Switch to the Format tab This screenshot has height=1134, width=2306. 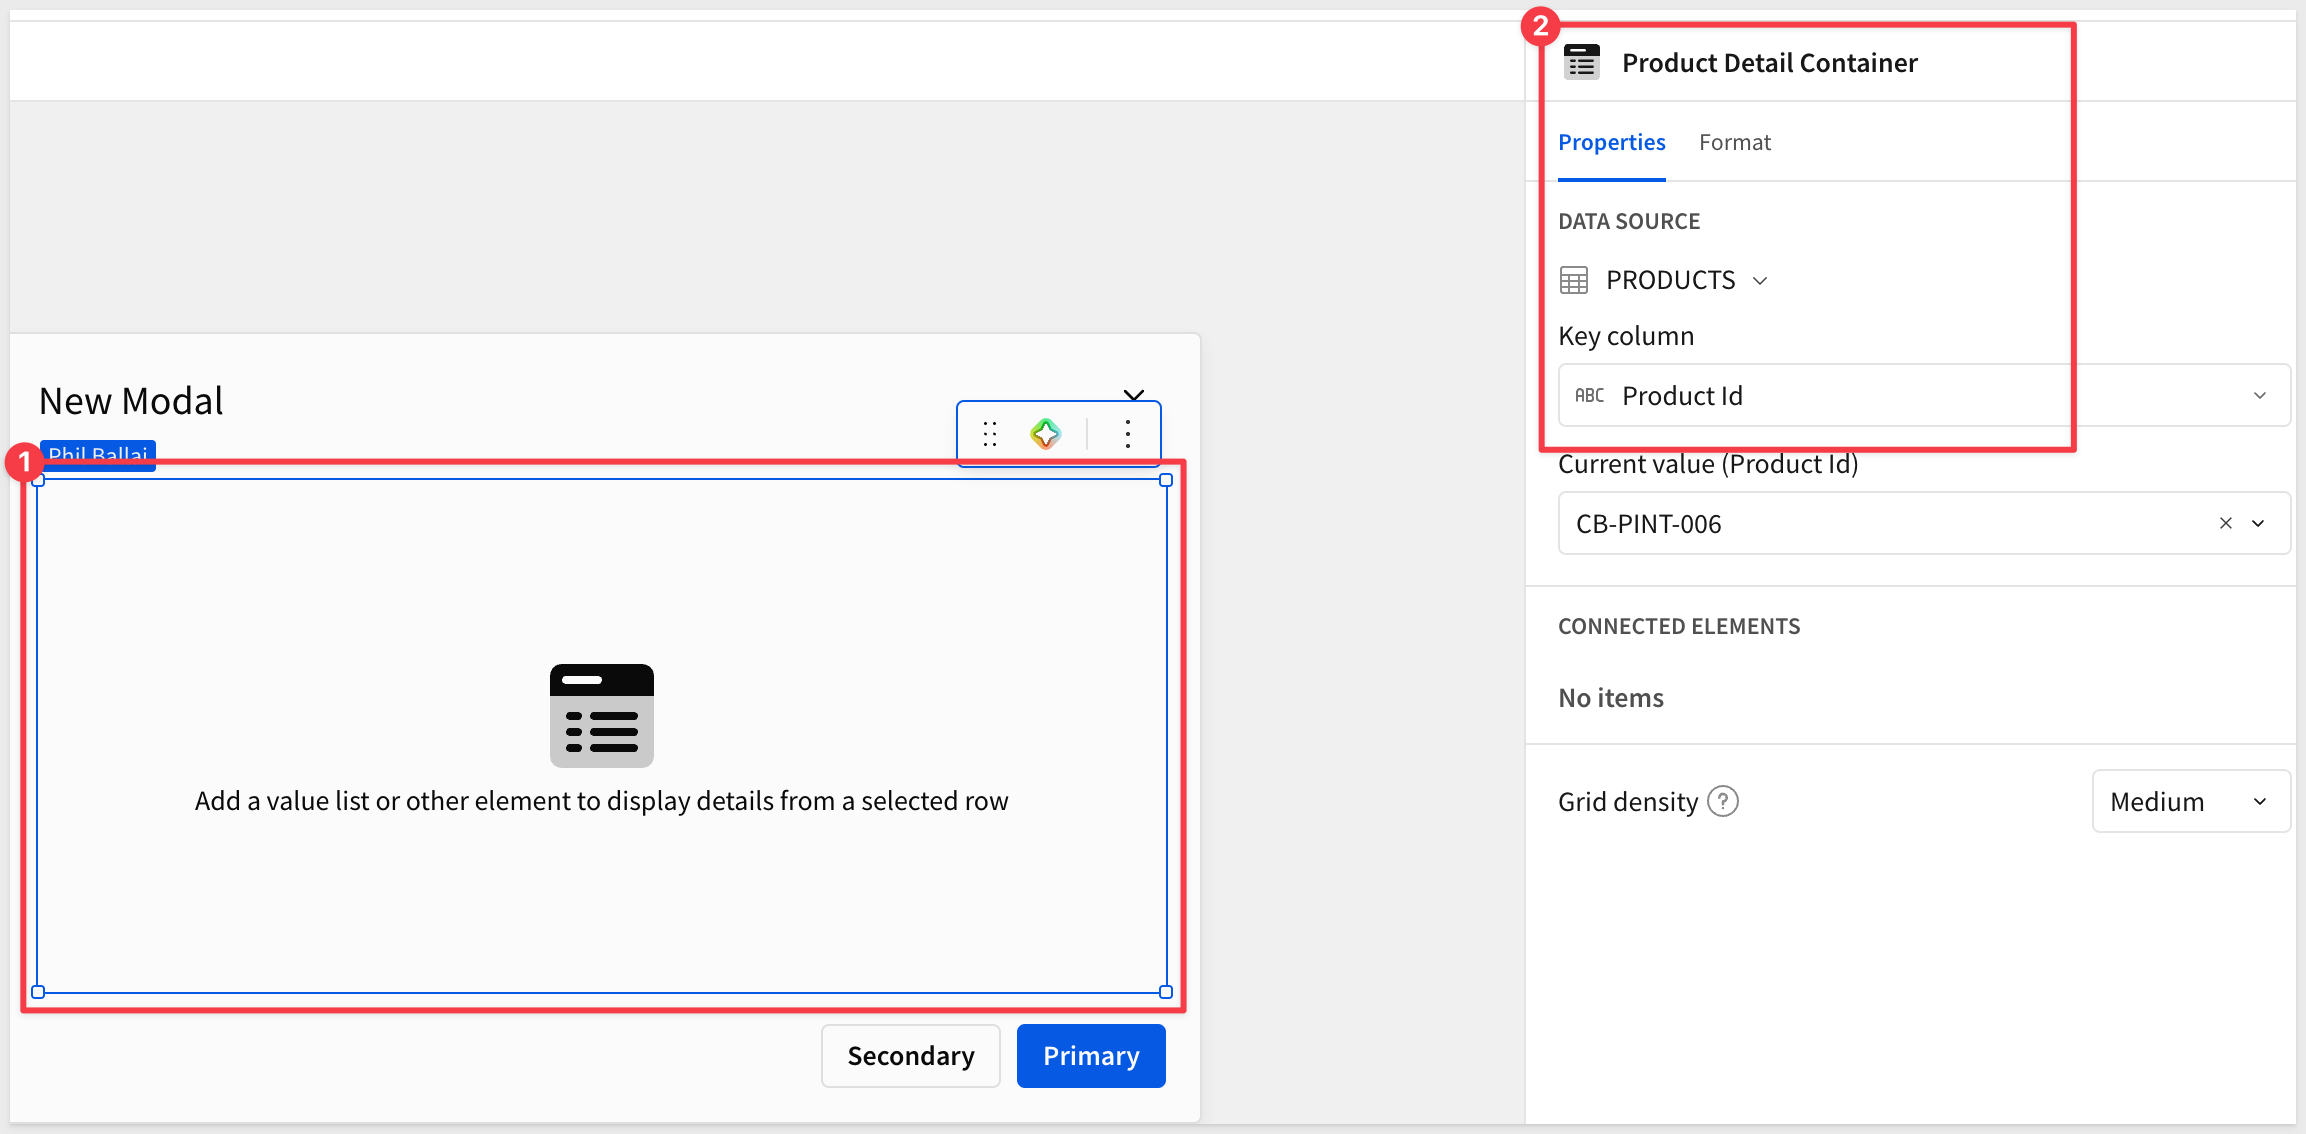(1735, 143)
